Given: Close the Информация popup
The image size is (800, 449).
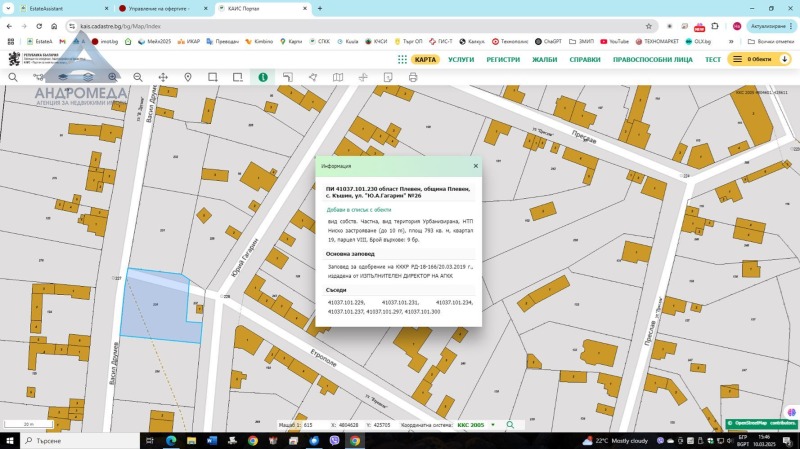Looking at the screenshot, I should click(x=475, y=166).
